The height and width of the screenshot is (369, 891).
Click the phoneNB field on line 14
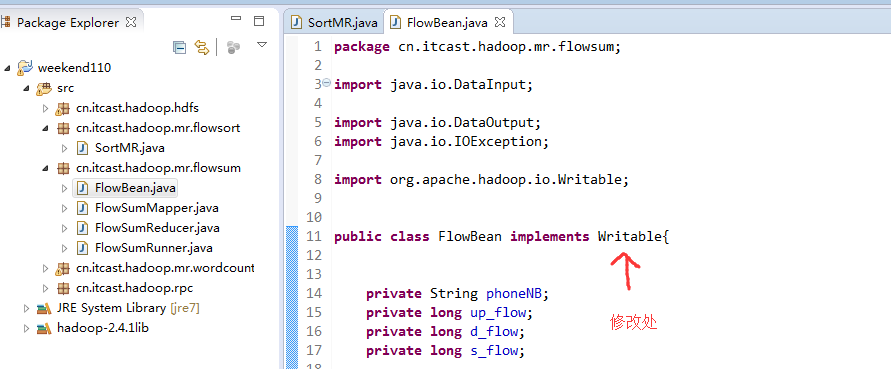pyautogui.click(x=514, y=293)
